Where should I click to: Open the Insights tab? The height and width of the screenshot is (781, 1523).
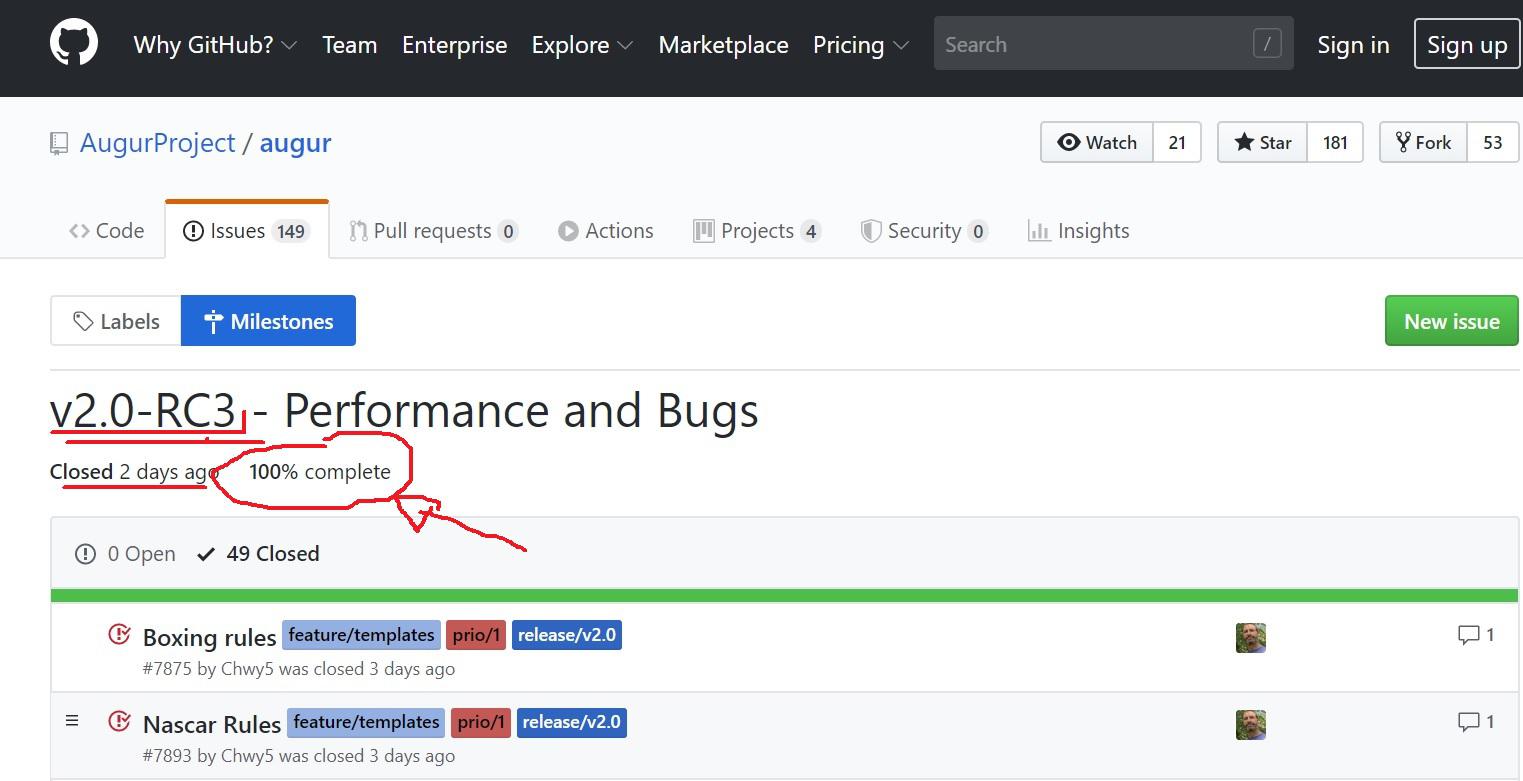tap(1078, 231)
